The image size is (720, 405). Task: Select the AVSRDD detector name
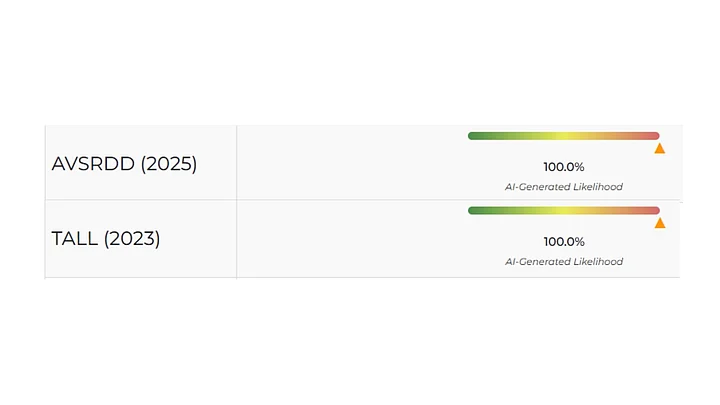[x=94, y=163]
